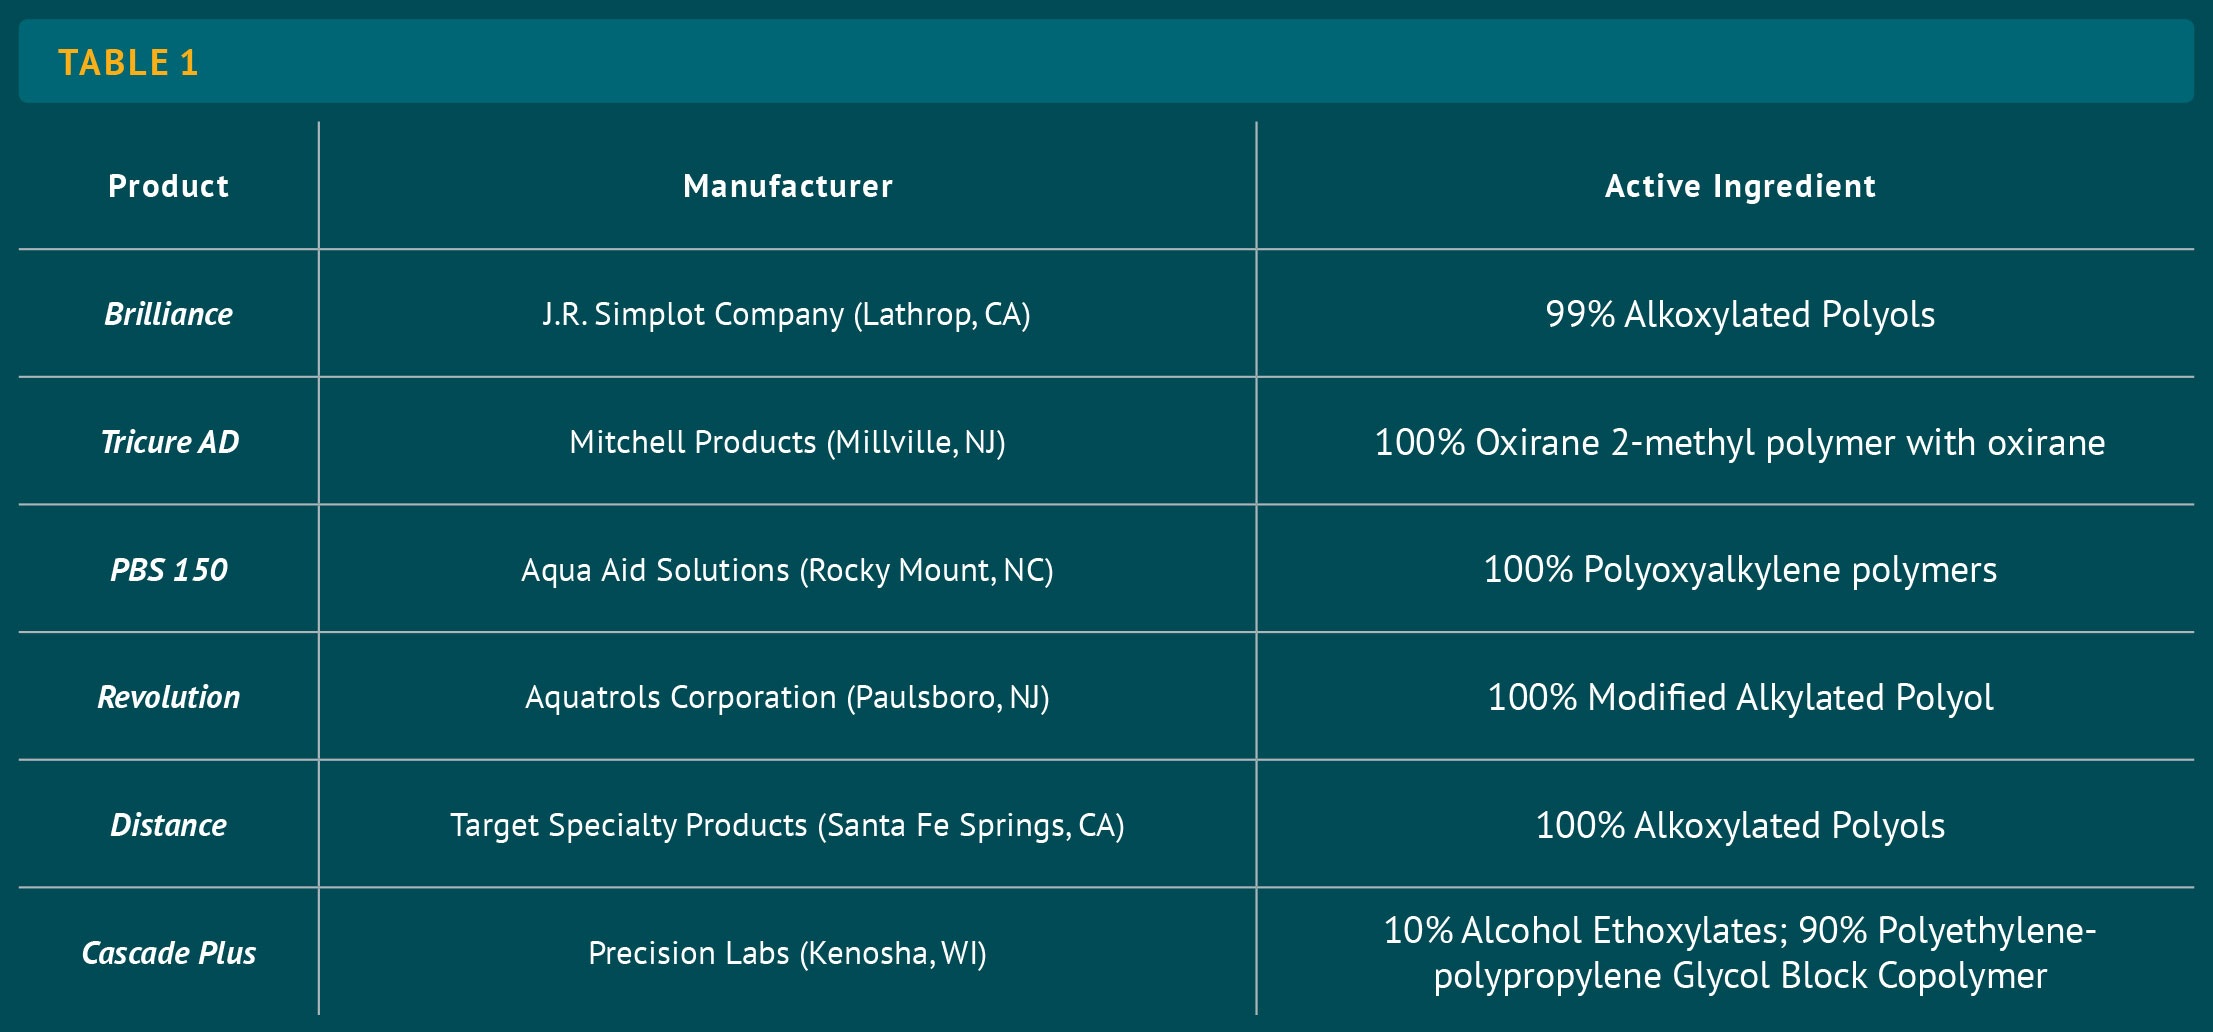
Task: Select the Distance product cell
Action: pos(169,824)
